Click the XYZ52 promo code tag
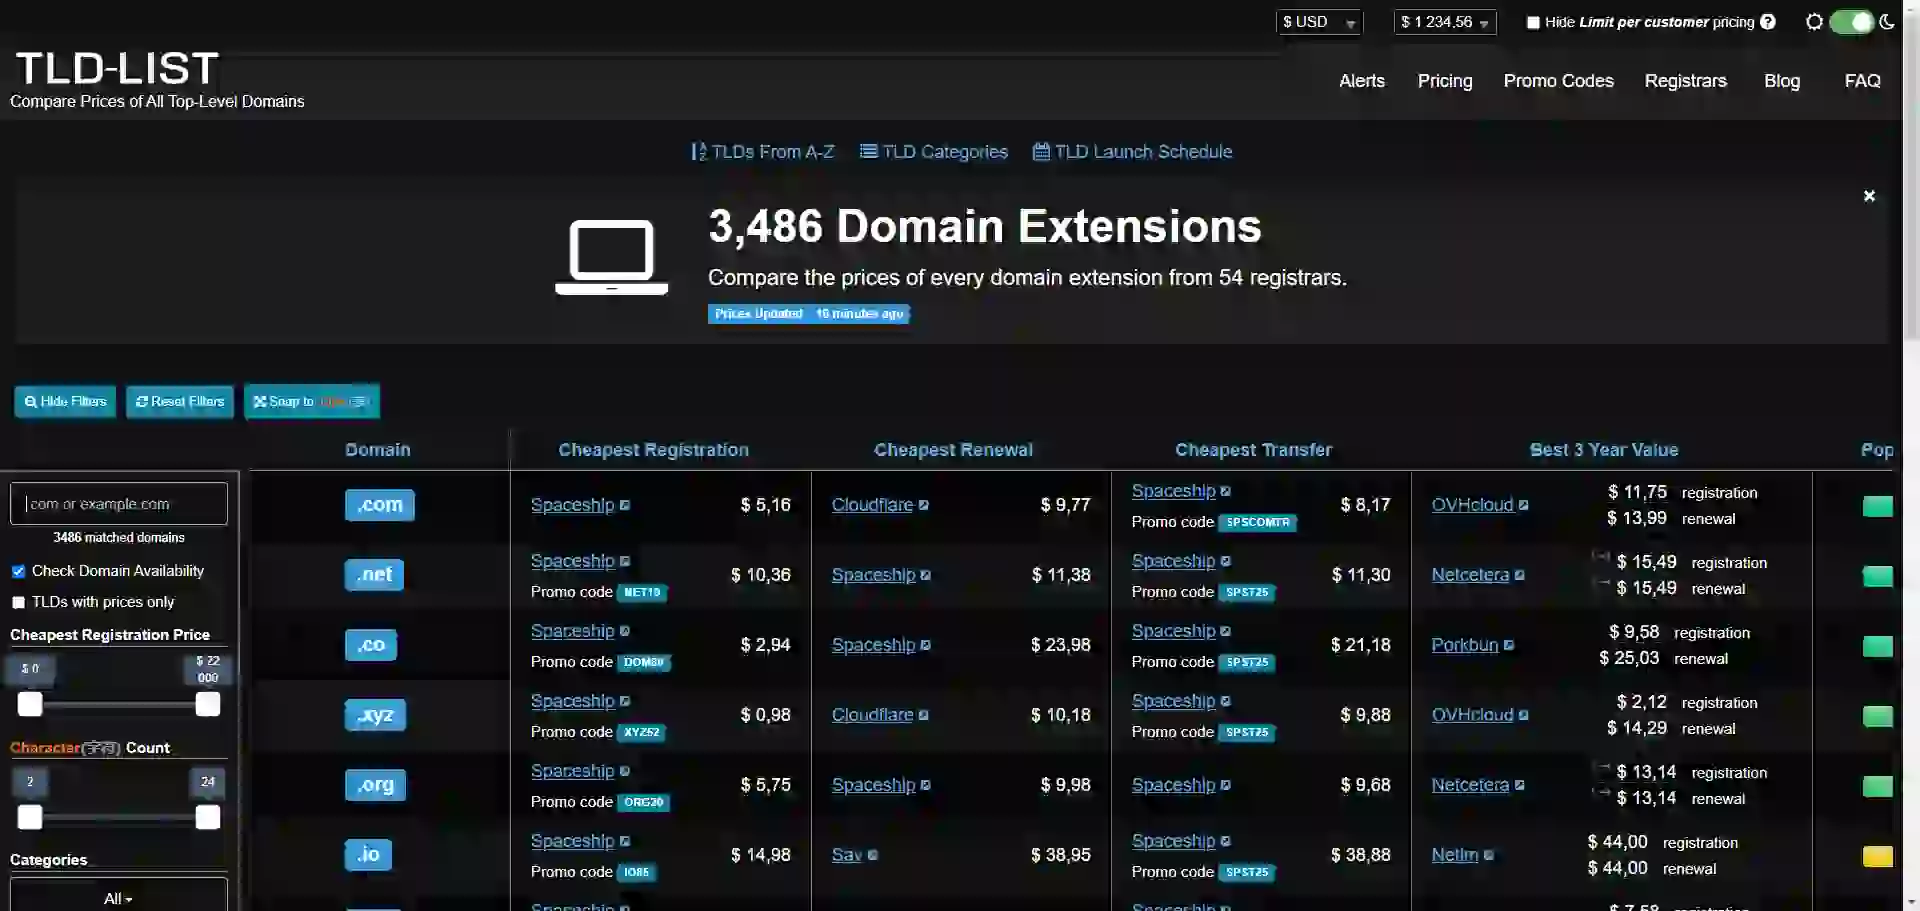The height and width of the screenshot is (911, 1920). point(642,732)
